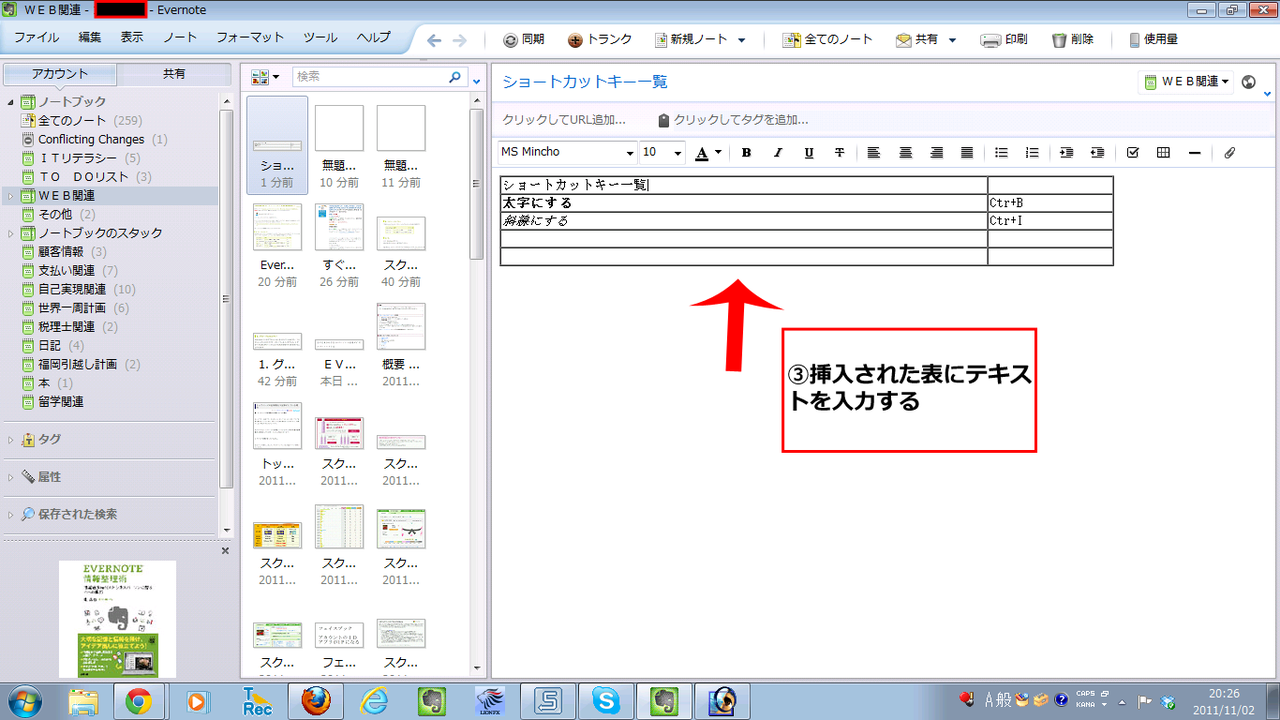Open the ツール menu
1280x720 pixels.
(x=320, y=38)
